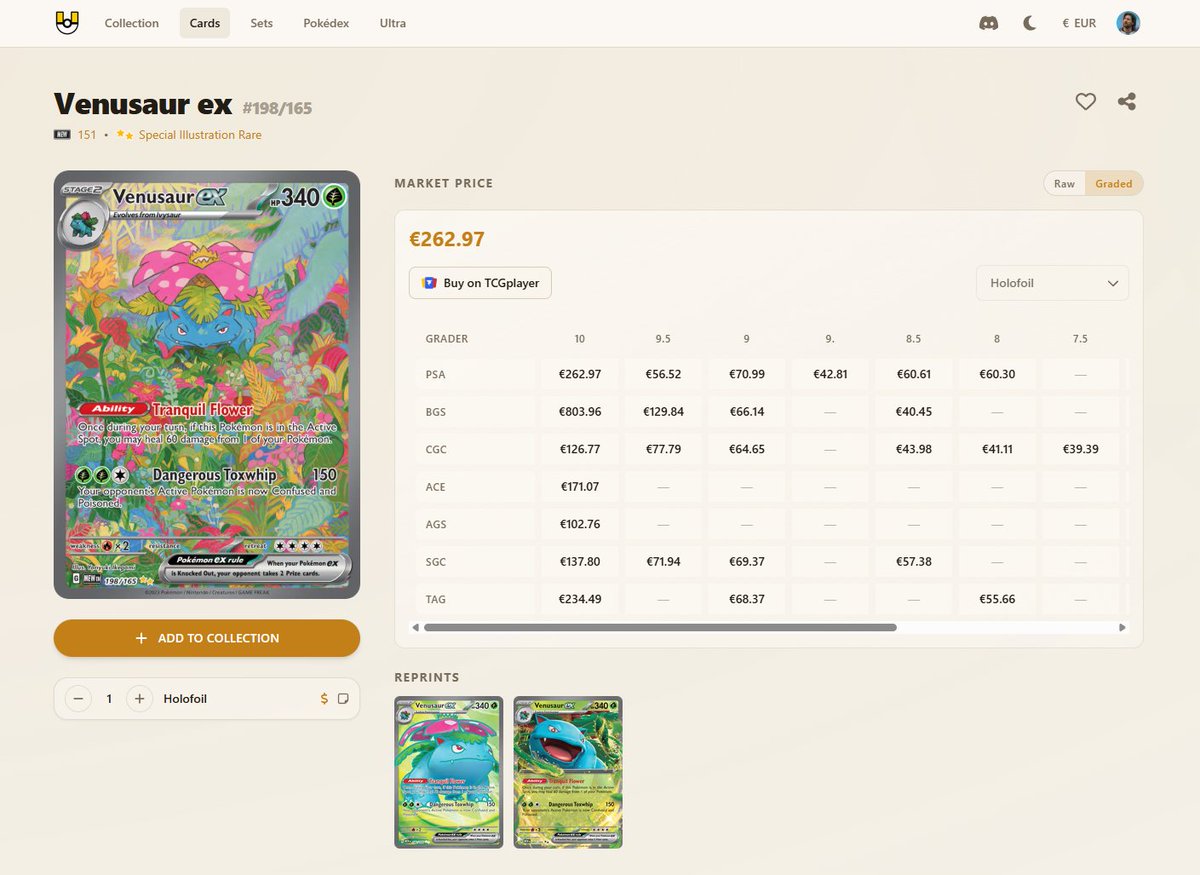Click SGC 9.5 price €71.94
The width and height of the screenshot is (1200, 875).
pos(663,562)
